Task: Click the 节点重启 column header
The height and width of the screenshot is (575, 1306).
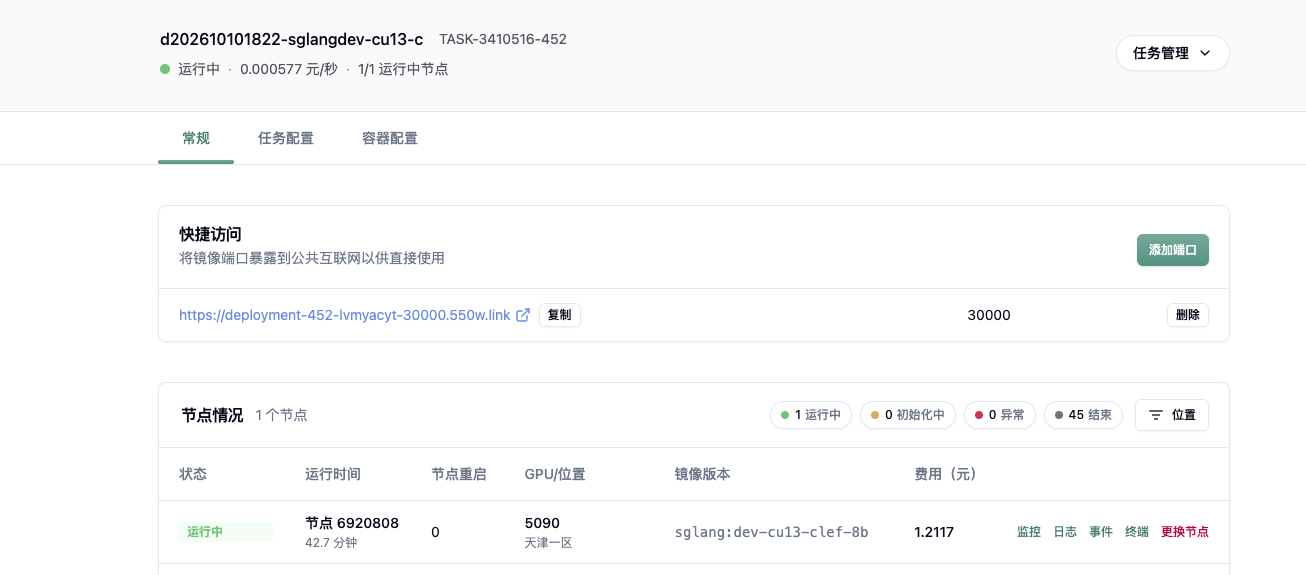Action: pos(459,474)
